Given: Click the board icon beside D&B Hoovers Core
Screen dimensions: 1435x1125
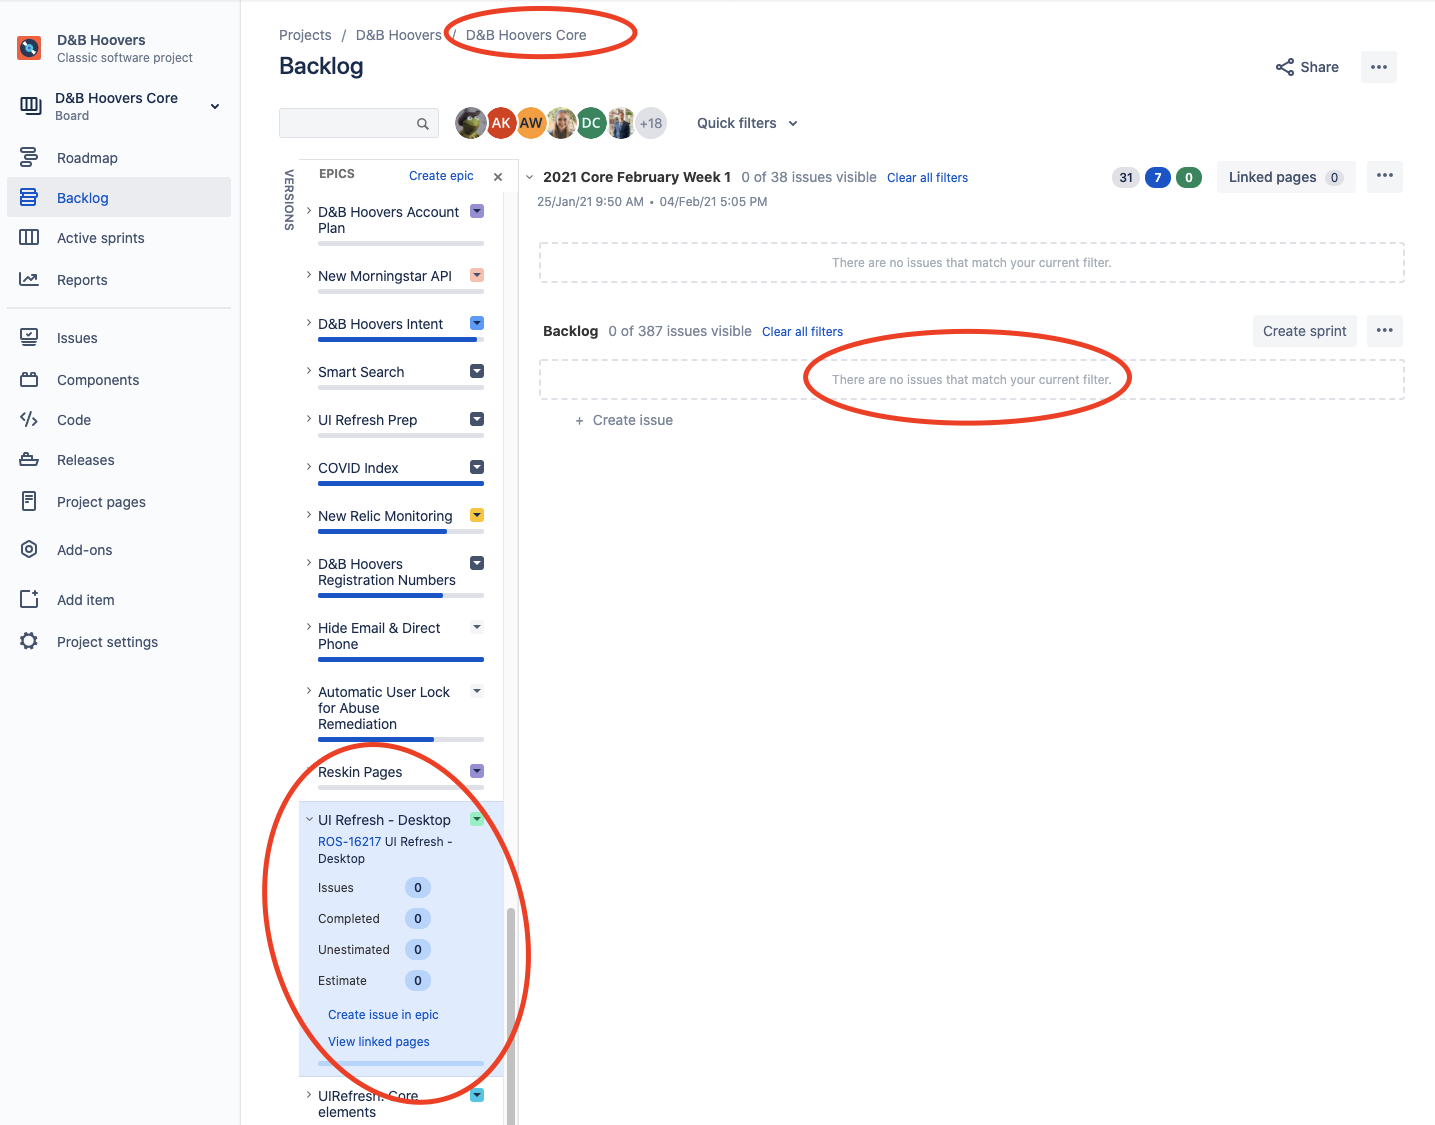Looking at the screenshot, I should (x=31, y=106).
